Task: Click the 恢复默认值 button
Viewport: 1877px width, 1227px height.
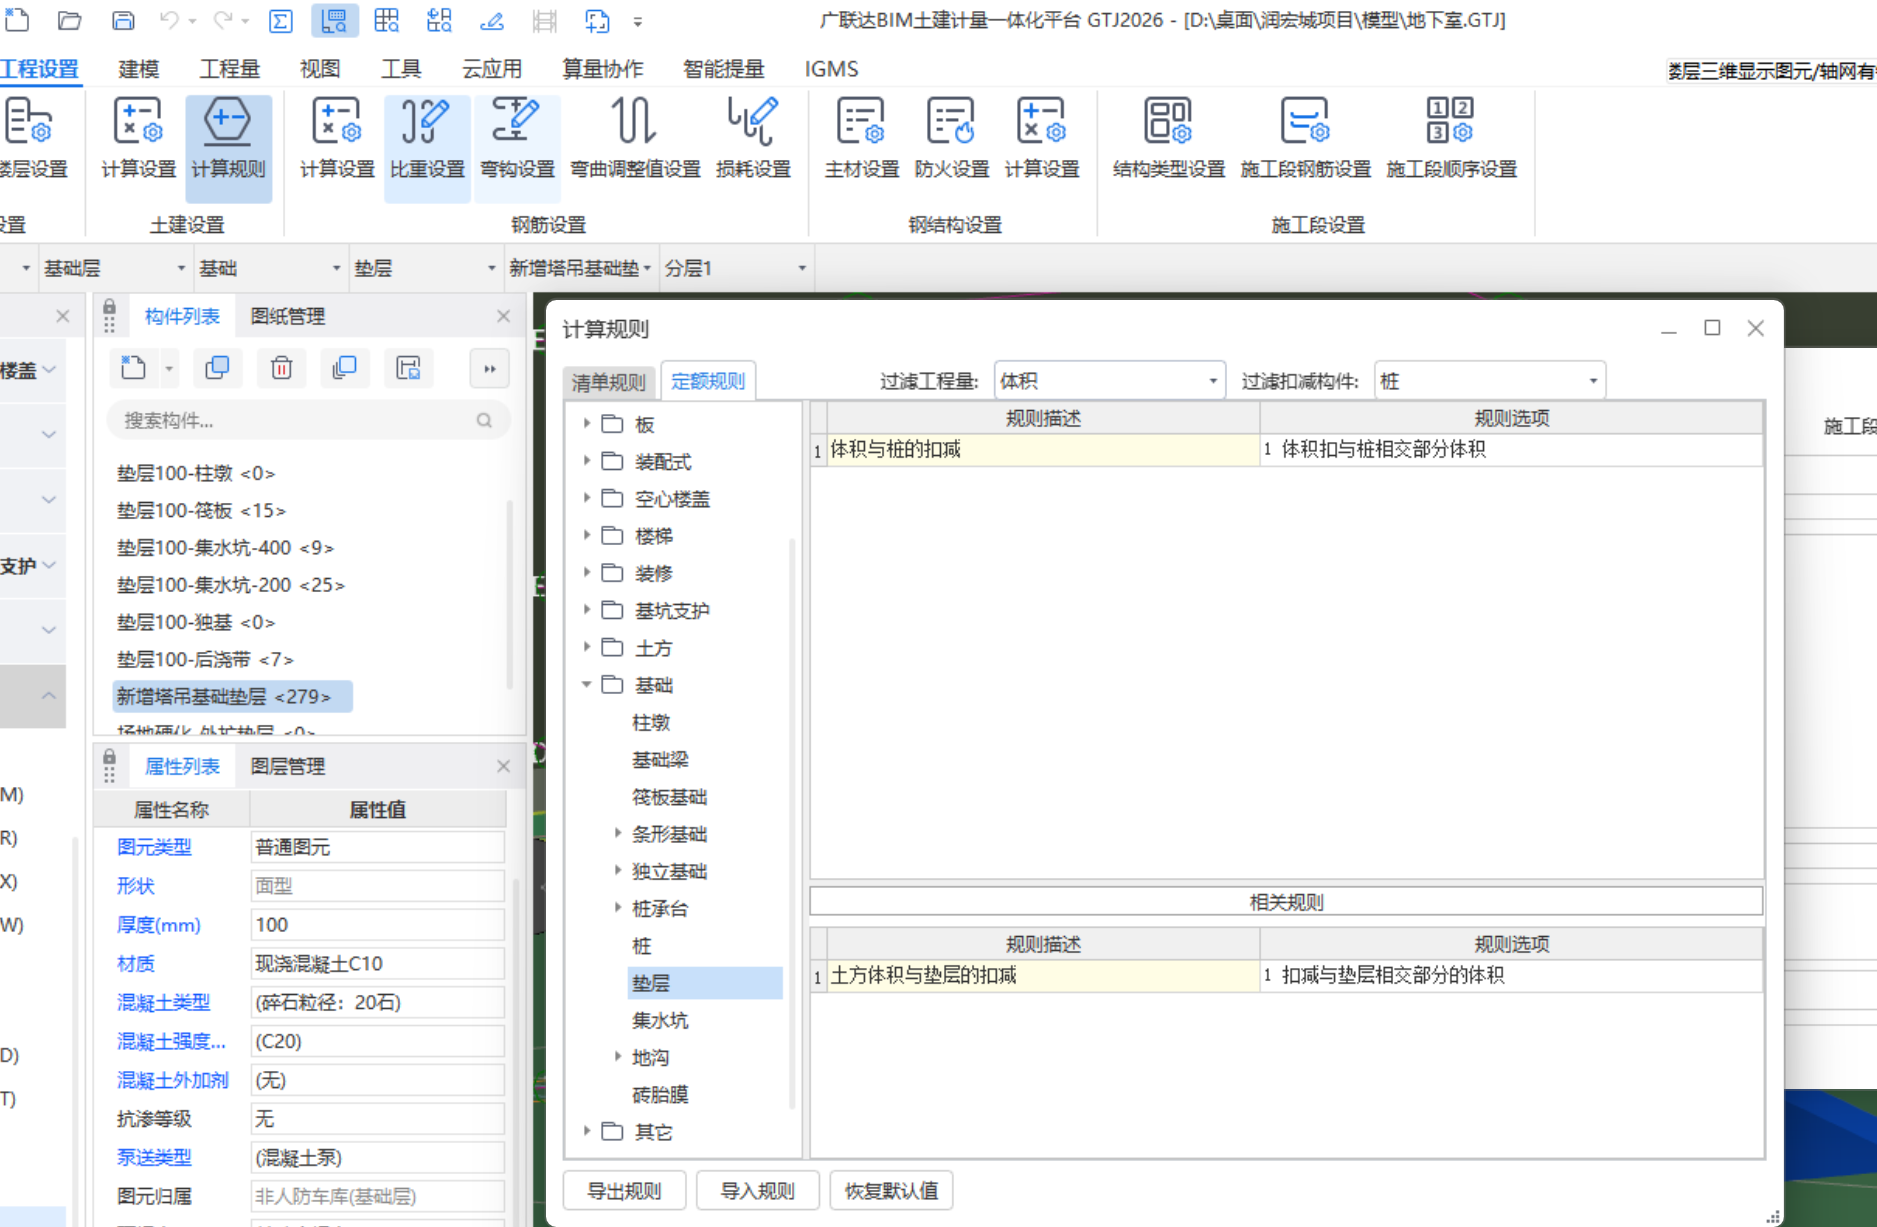Action: coord(891,1191)
